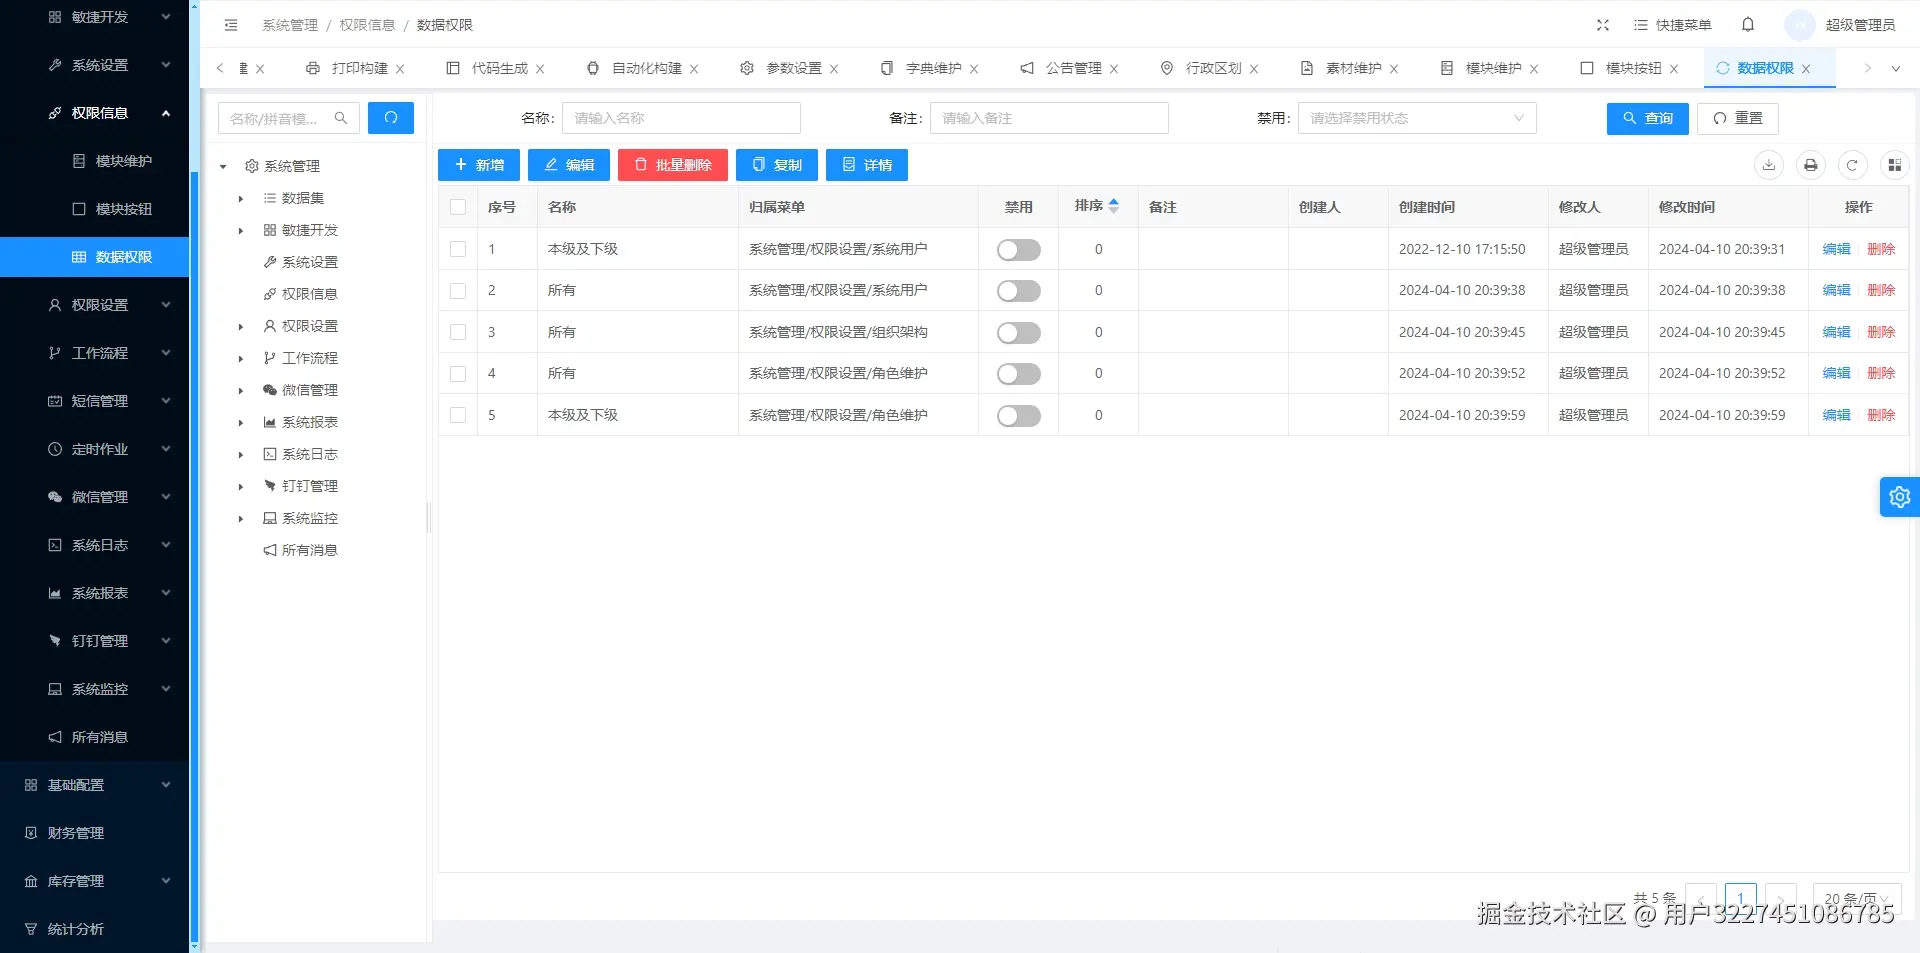Collapse the sidebar with the fold icon
This screenshot has width=1920, height=953.
[x=231, y=25]
